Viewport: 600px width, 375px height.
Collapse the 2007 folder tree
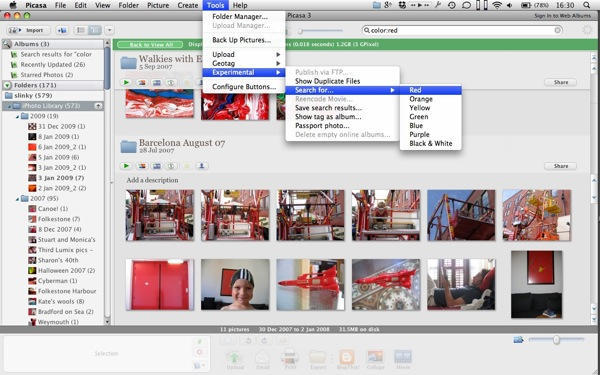coord(18,199)
